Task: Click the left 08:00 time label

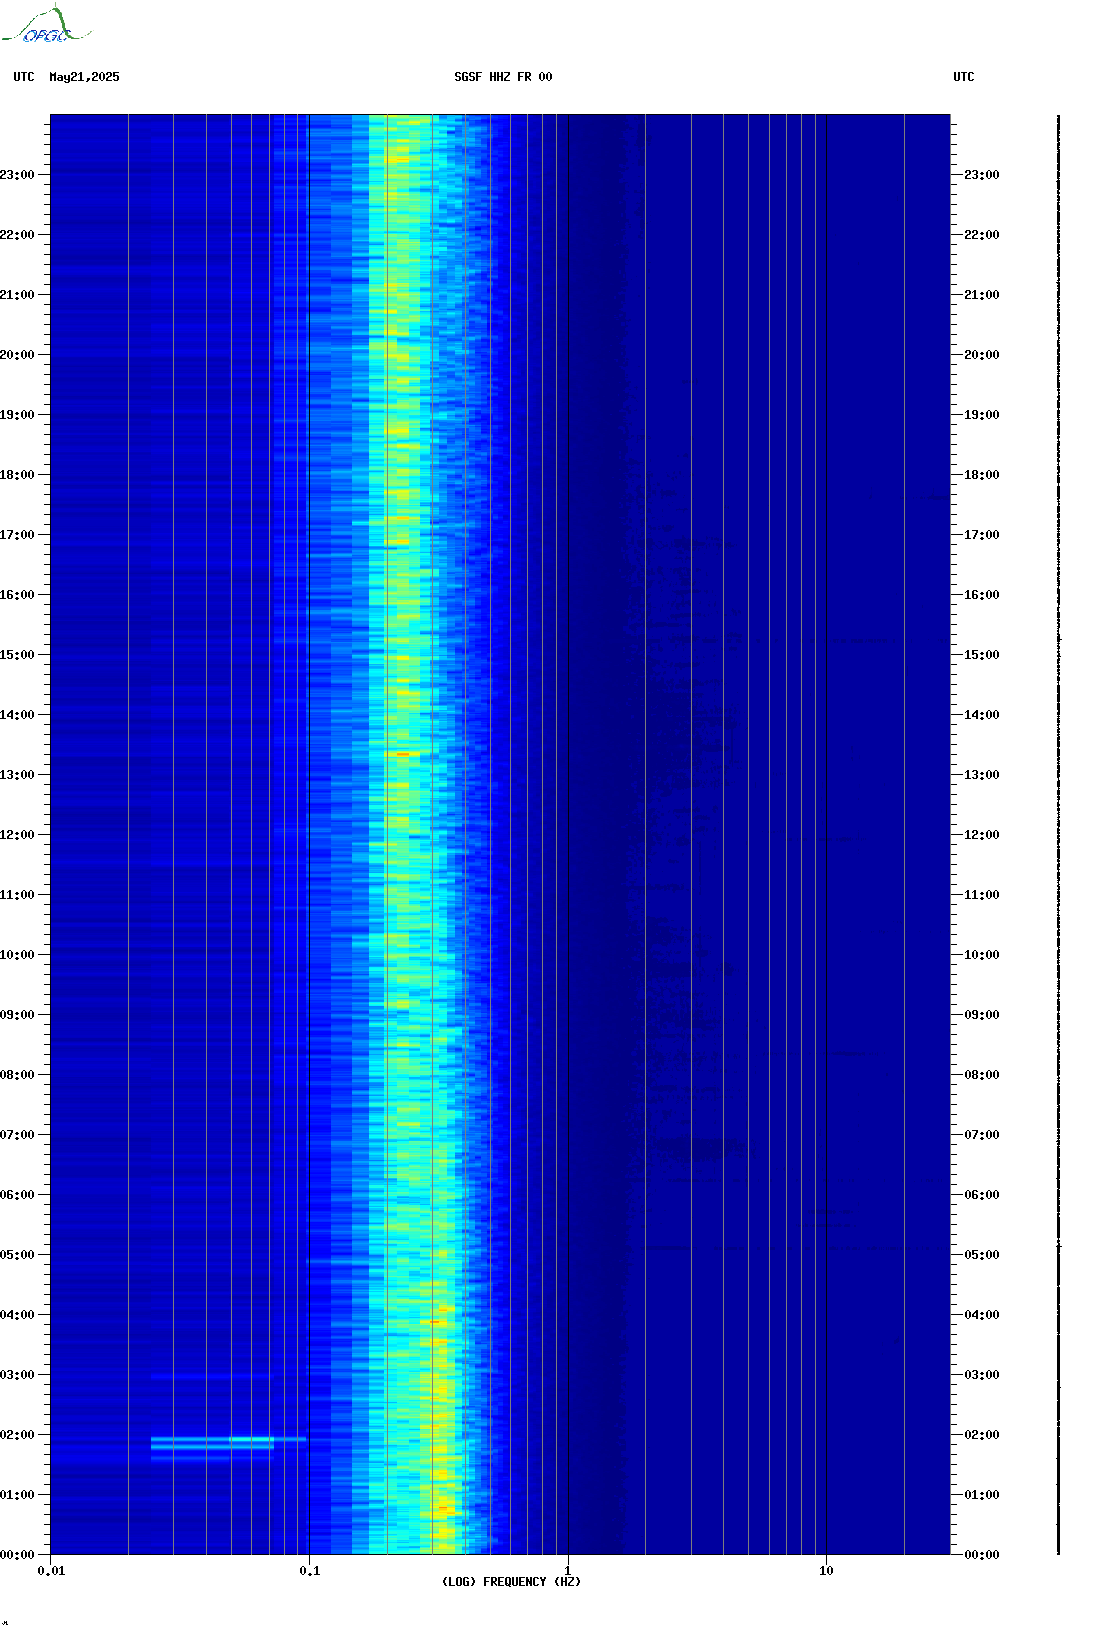Action: (x=17, y=1075)
